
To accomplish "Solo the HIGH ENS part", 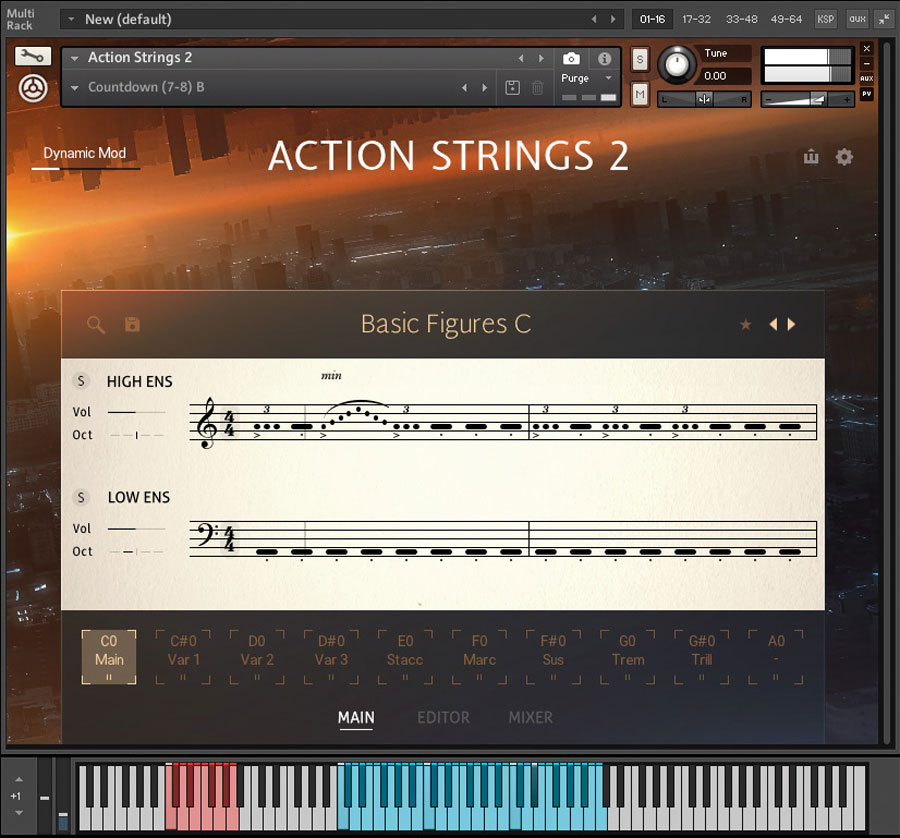I will click(81, 381).
